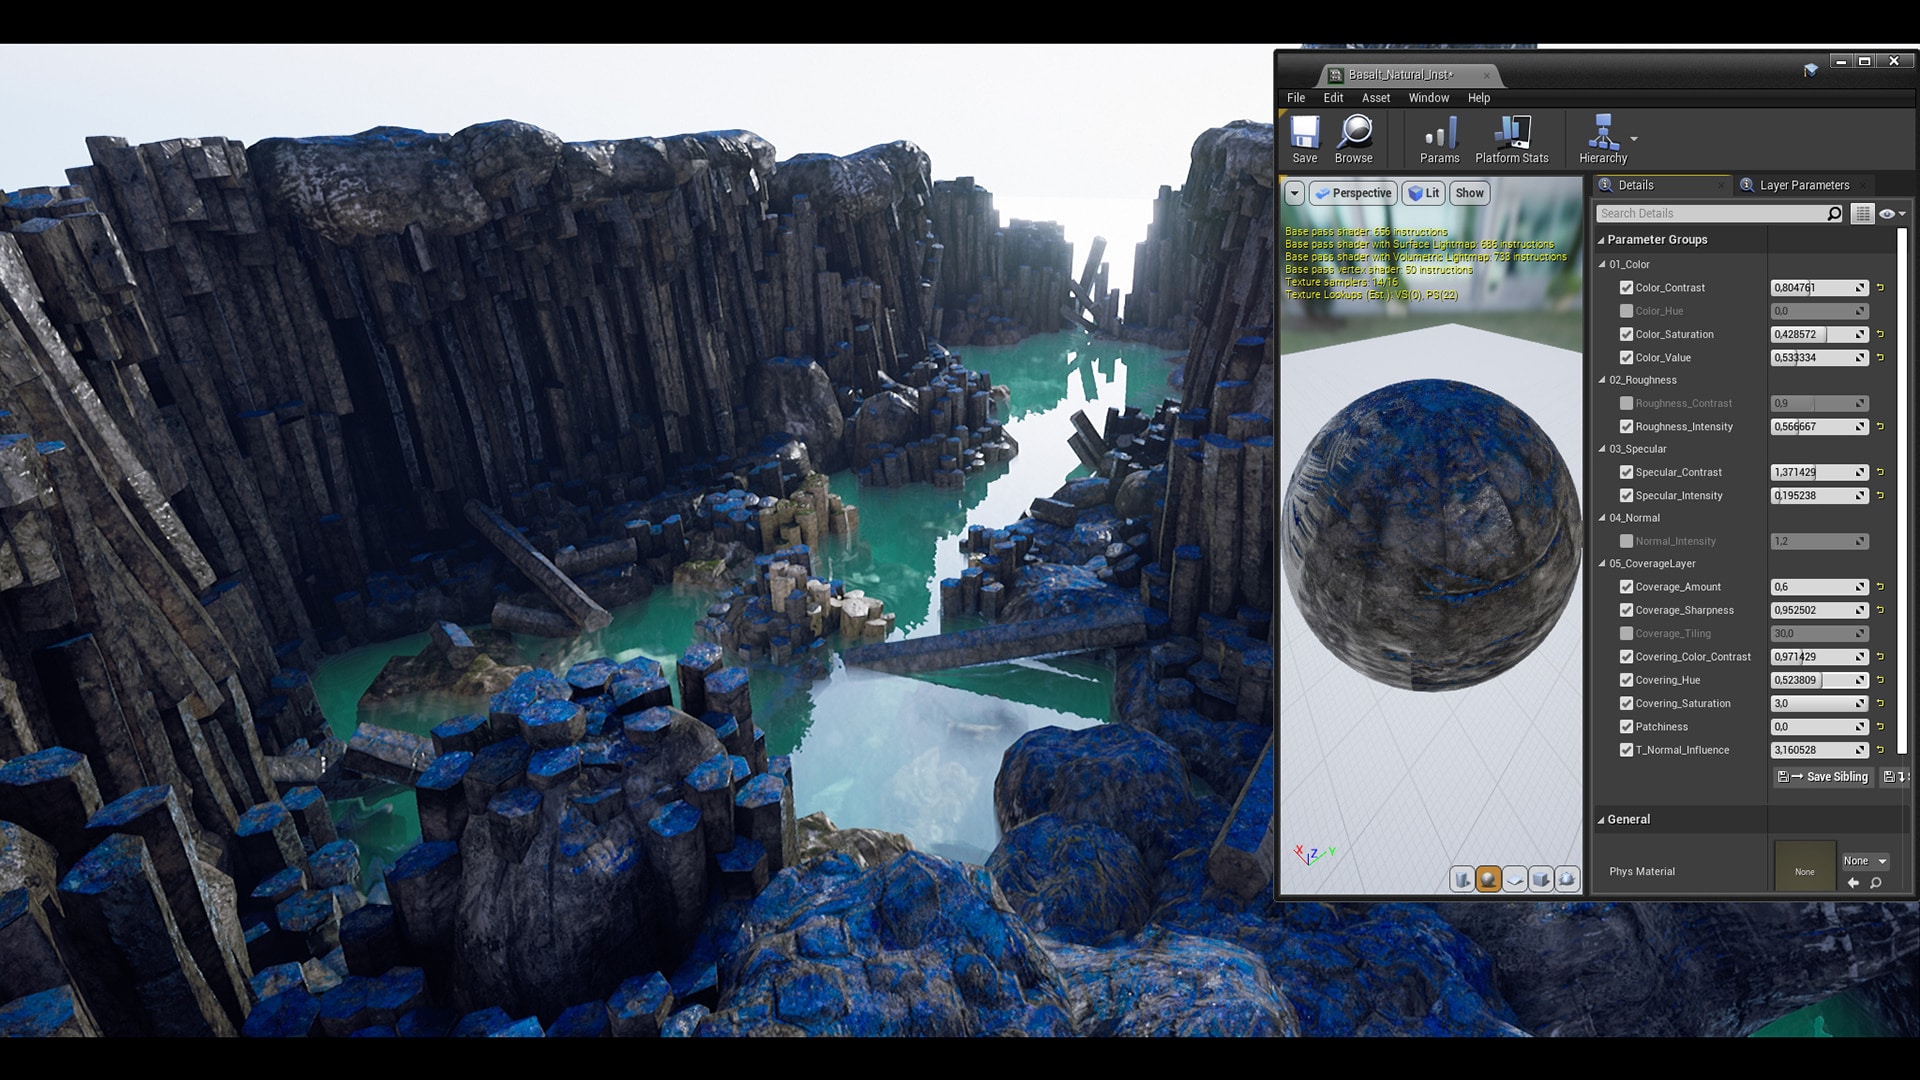Screen dimensions: 1920x1080
Task: Open the Asset menu
Action: (1376, 98)
